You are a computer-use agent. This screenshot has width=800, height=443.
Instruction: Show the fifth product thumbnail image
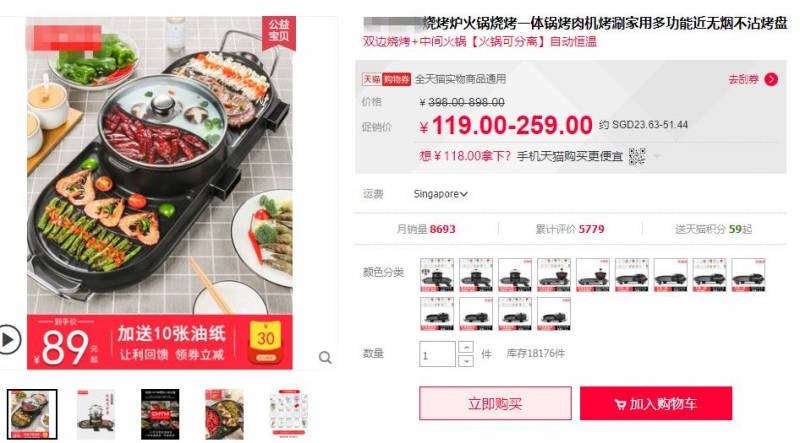[289, 414]
